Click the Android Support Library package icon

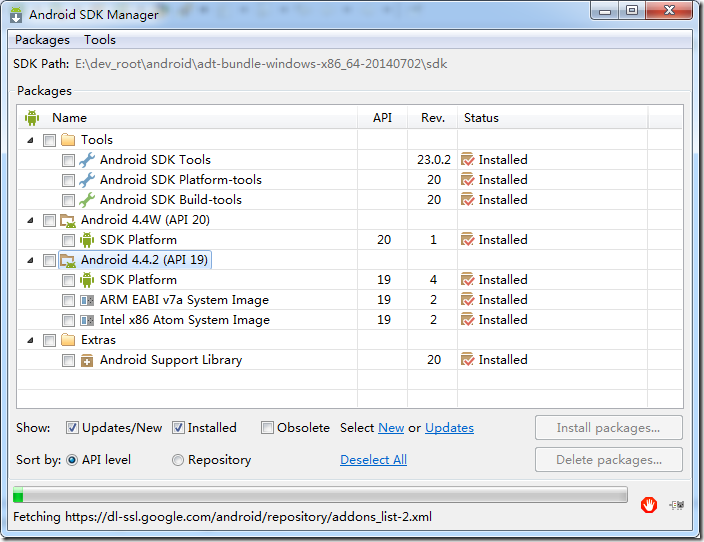click(x=87, y=360)
